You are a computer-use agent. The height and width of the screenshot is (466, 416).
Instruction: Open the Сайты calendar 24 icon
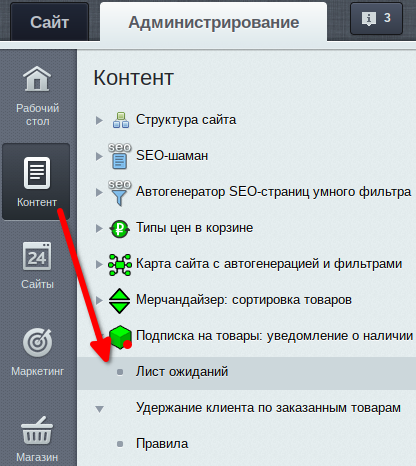37,256
